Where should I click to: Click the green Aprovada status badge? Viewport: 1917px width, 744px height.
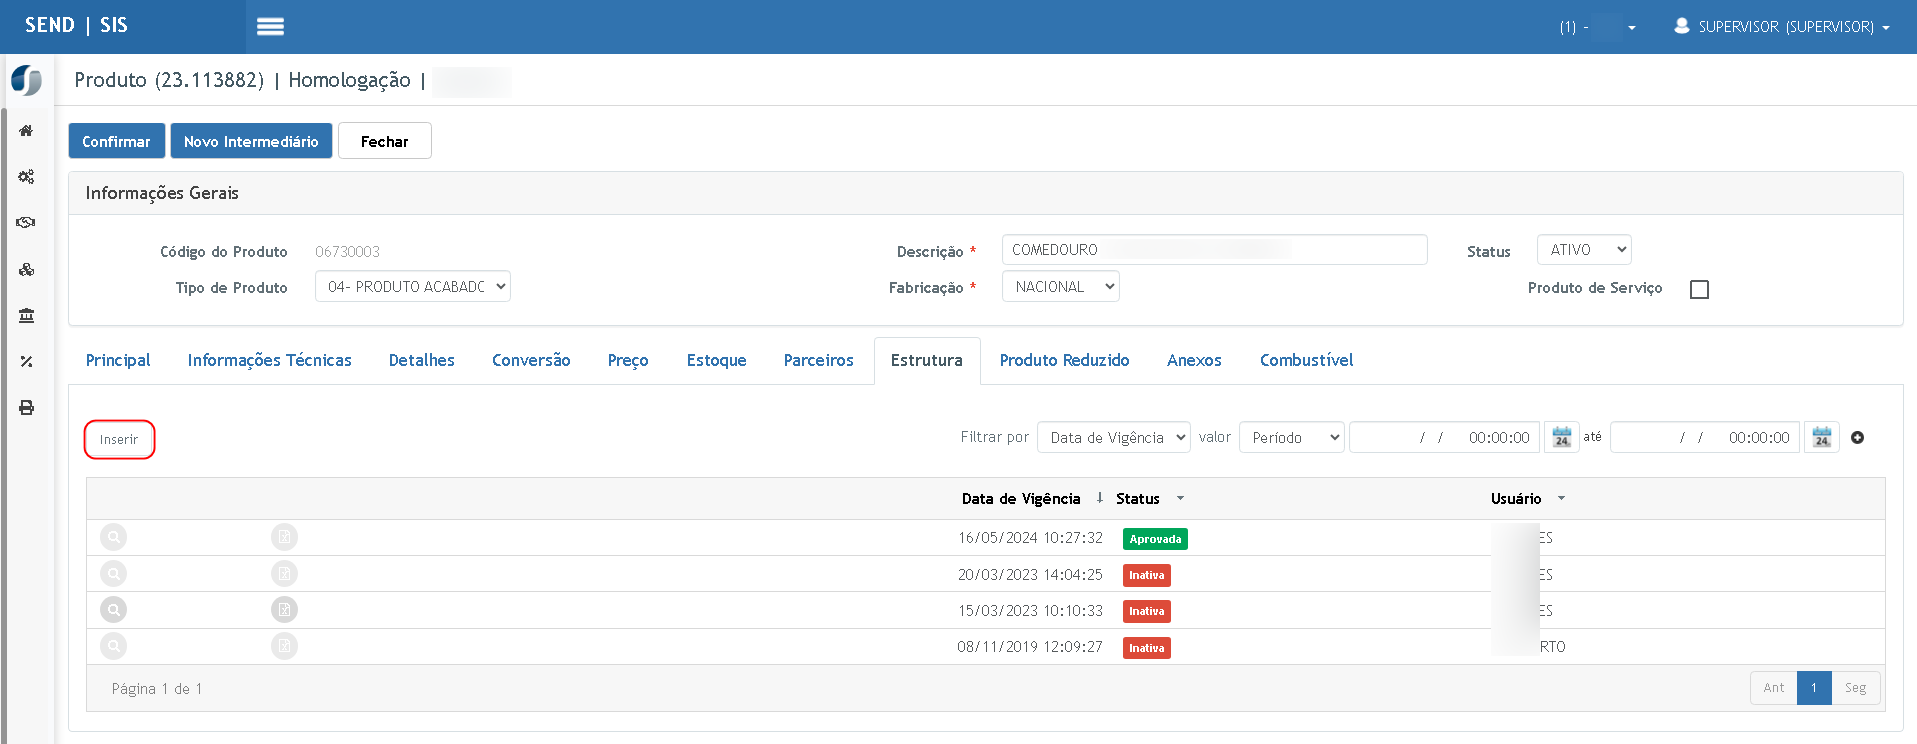point(1155,539)
